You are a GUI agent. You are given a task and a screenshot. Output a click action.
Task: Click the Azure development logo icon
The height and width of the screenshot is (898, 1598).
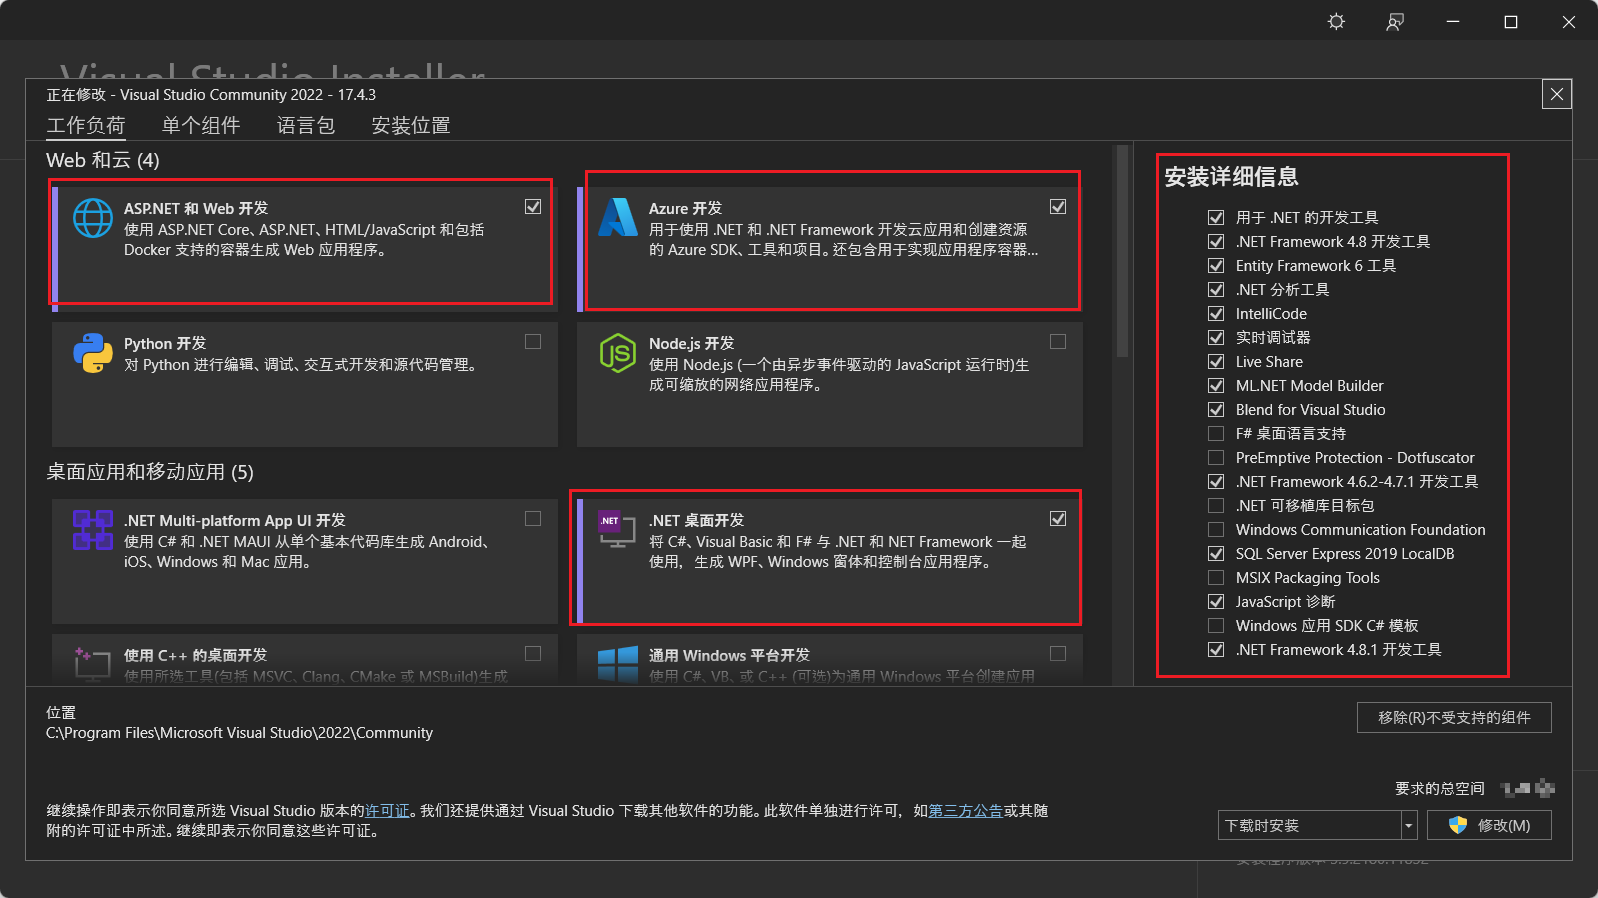618,217
